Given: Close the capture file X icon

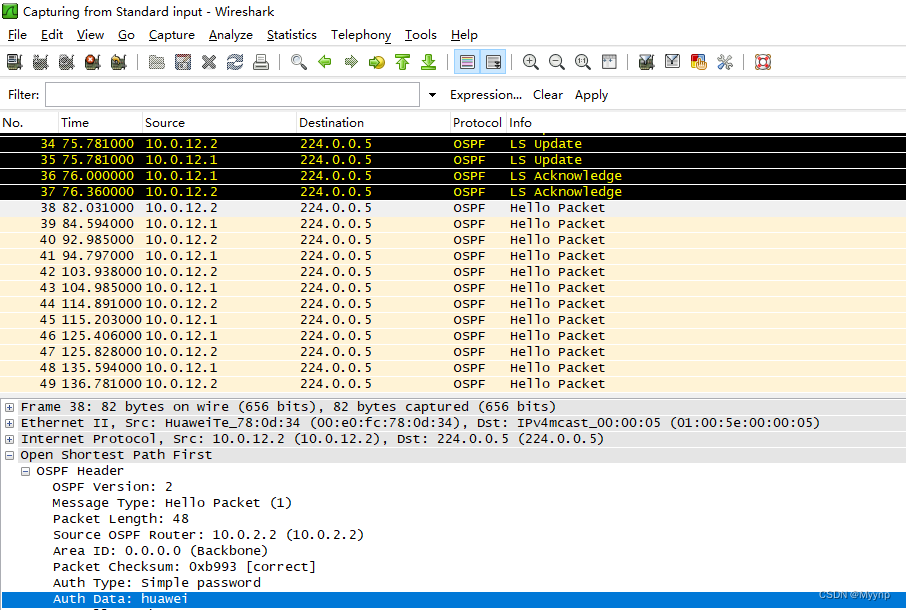Looking at the screenshot, I should (209, 62).
